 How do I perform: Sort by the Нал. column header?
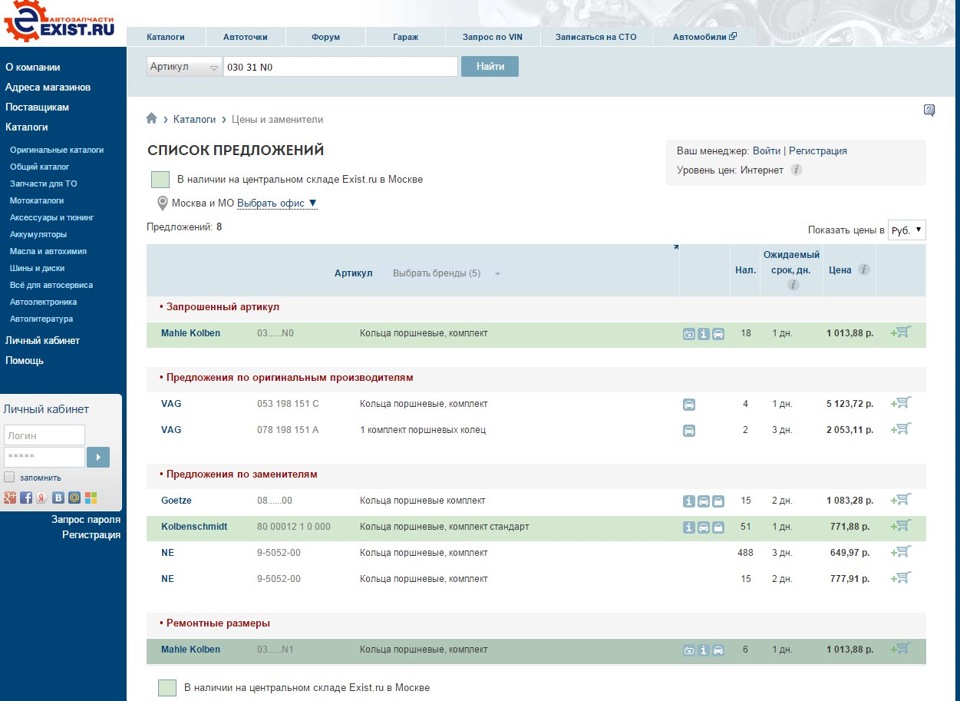[745, 269]
